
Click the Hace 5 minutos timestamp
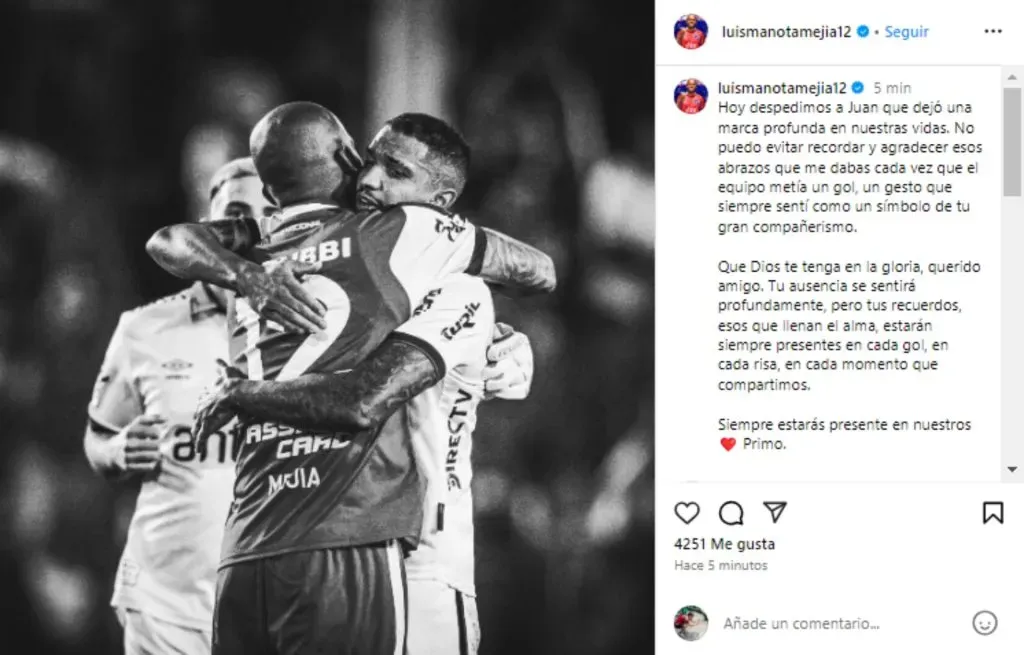point(720,565)
